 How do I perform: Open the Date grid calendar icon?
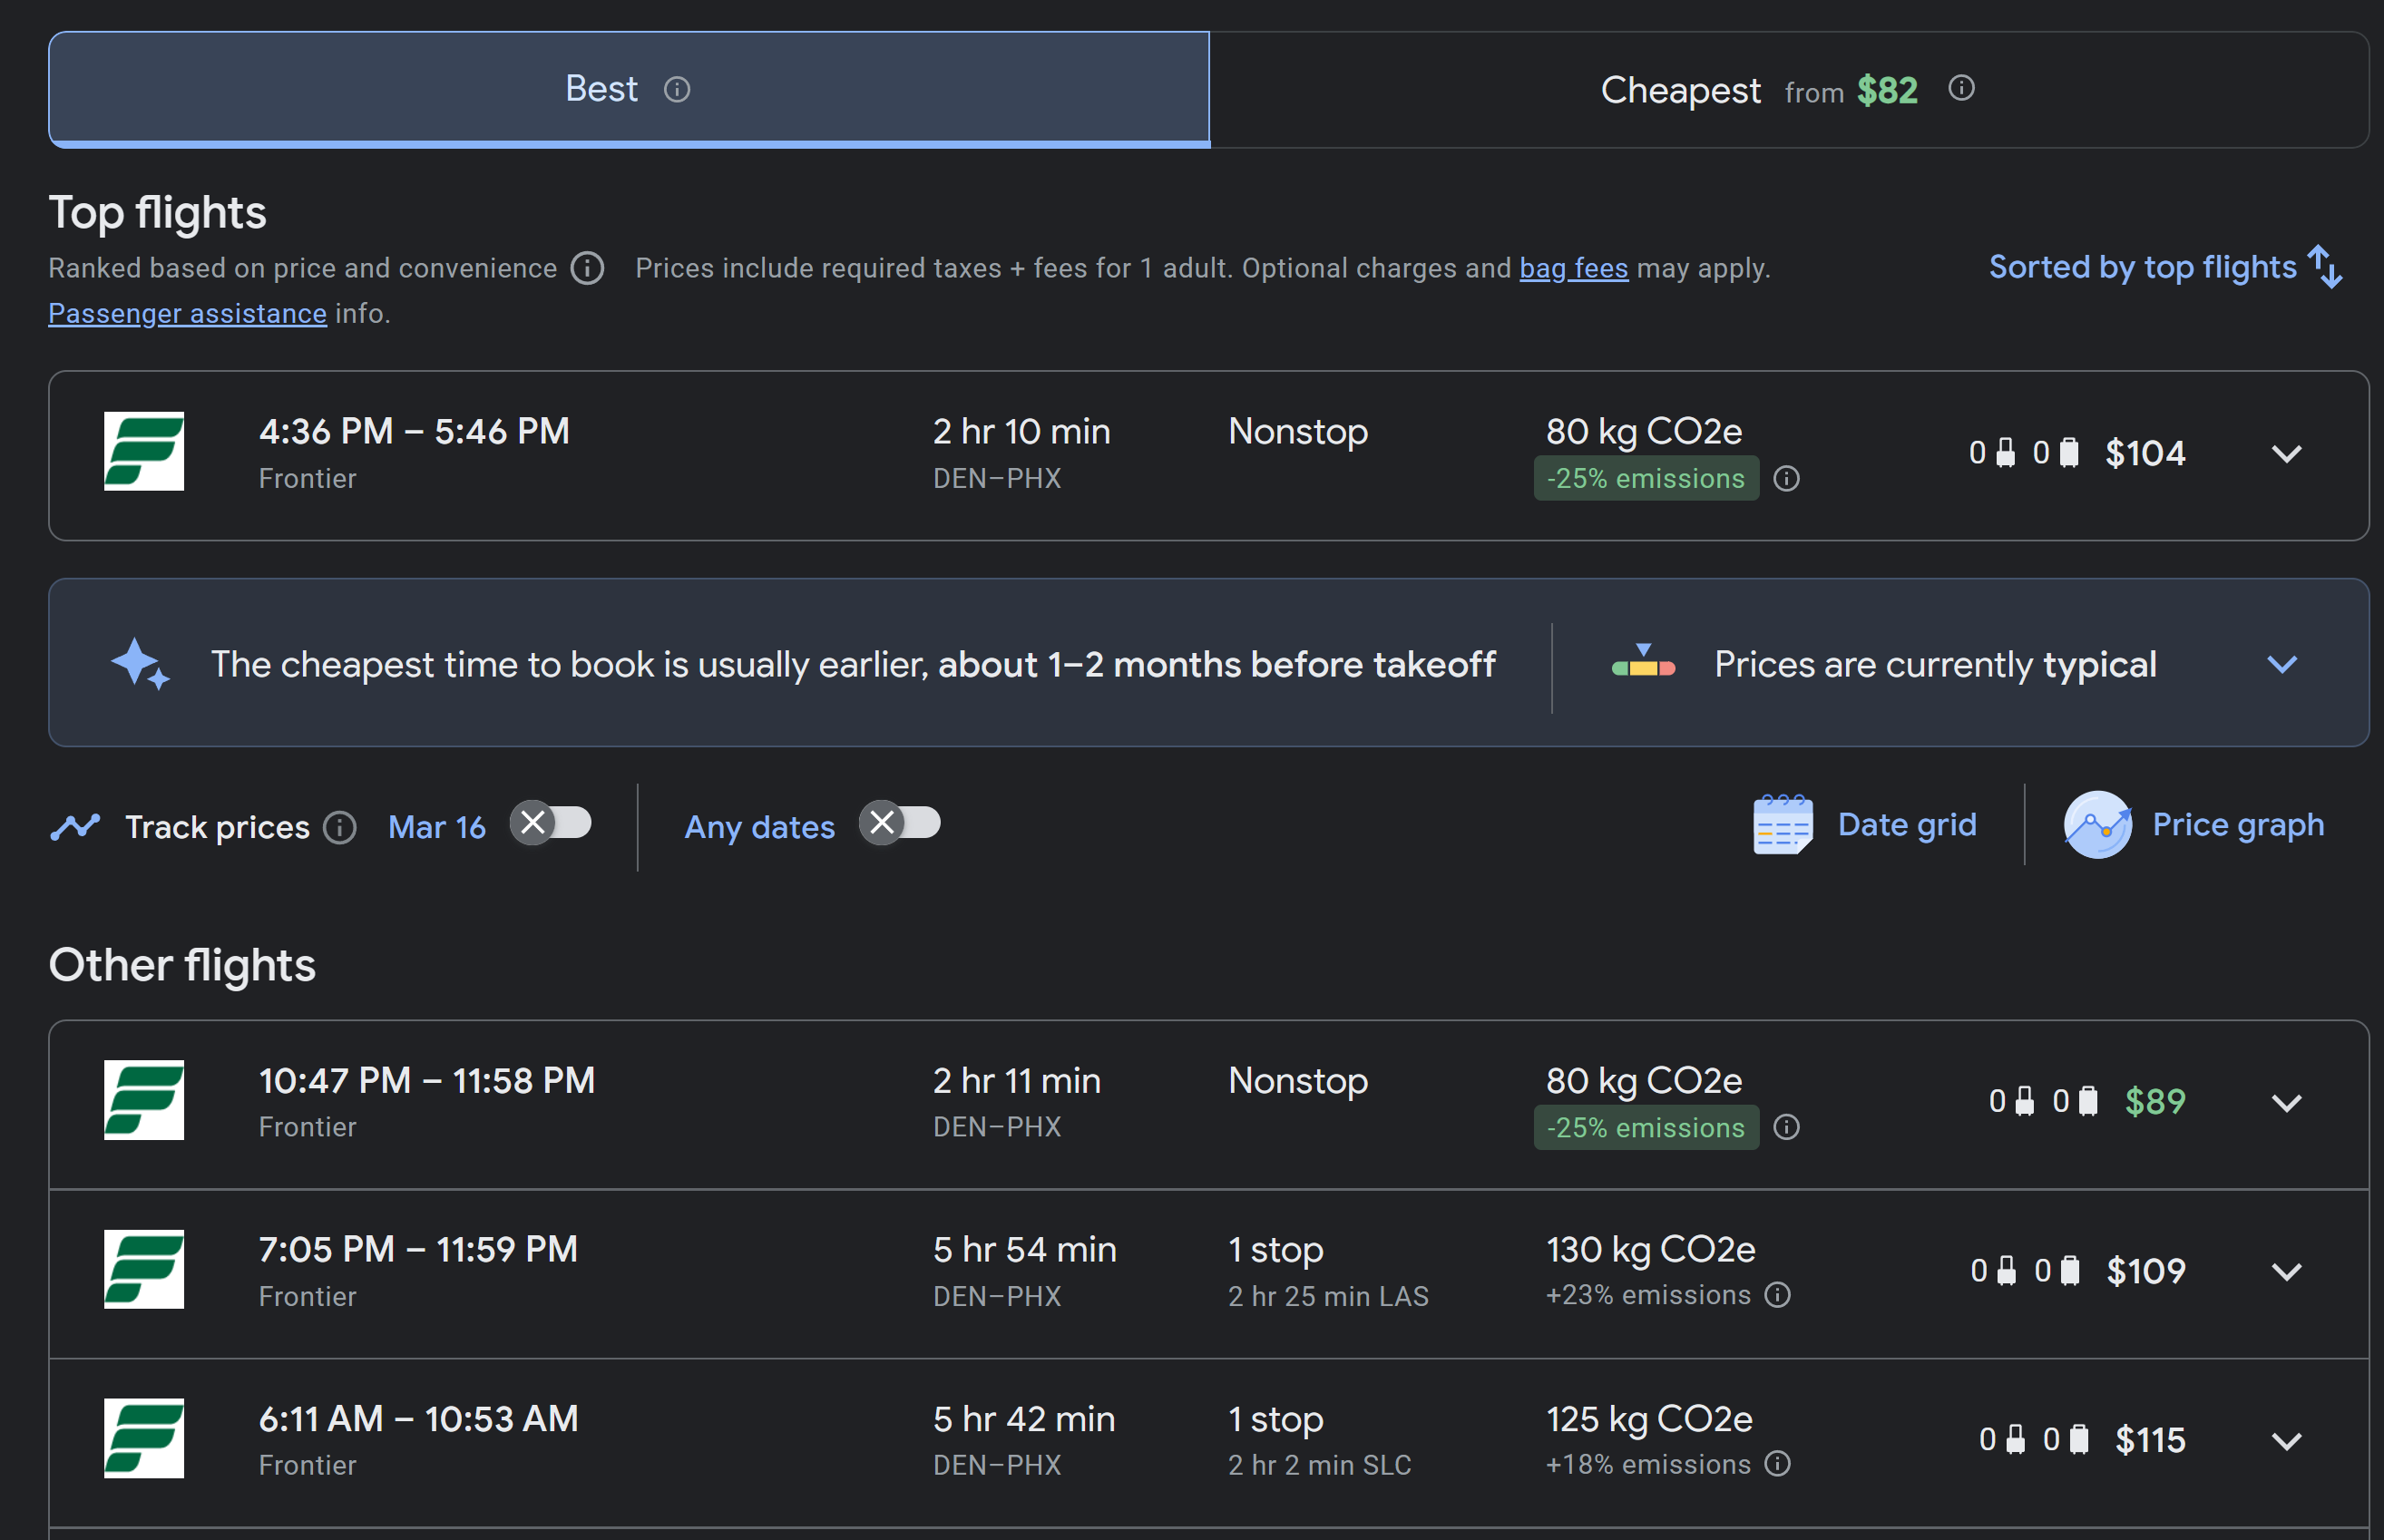[1782, 825]
